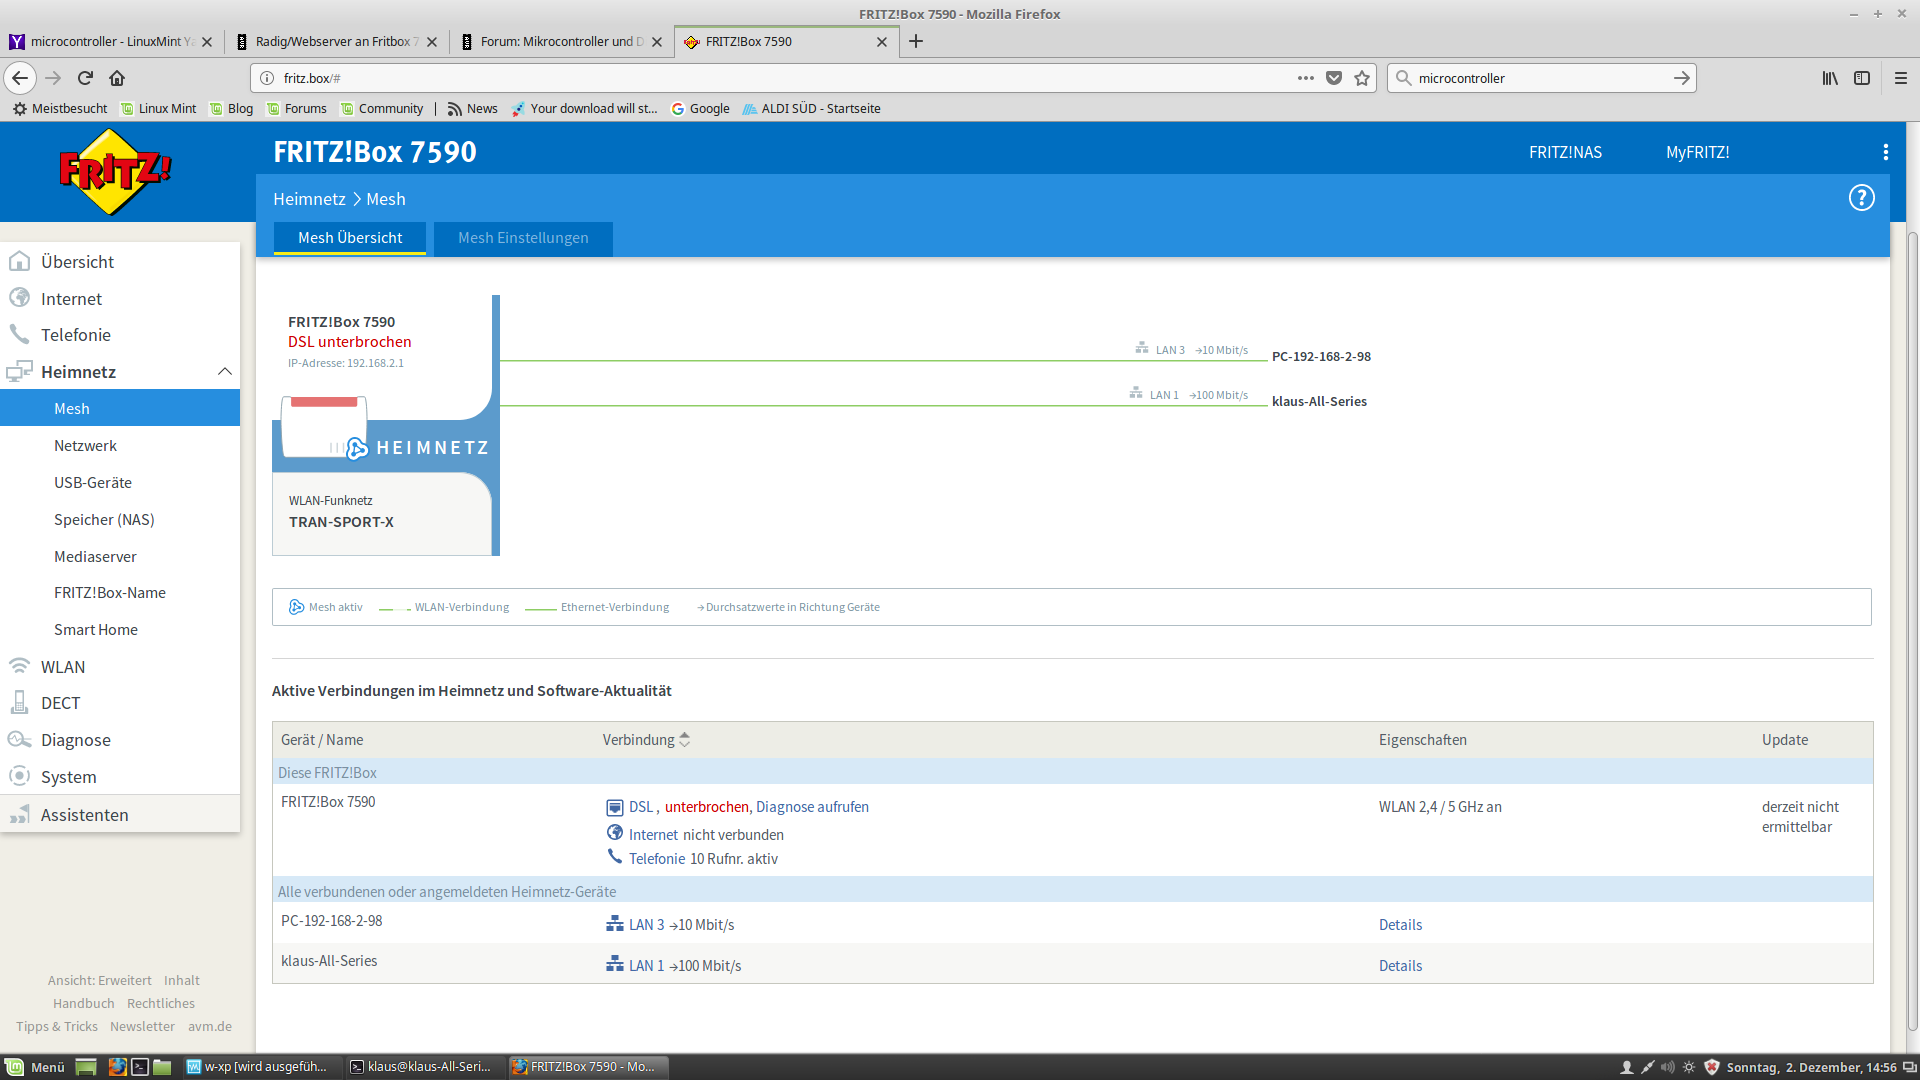1920x1080 pixels.
Task: Click Ansicht: Erweitert in sidebar footer
Action: pyautogui.click(x=100, y=980)
